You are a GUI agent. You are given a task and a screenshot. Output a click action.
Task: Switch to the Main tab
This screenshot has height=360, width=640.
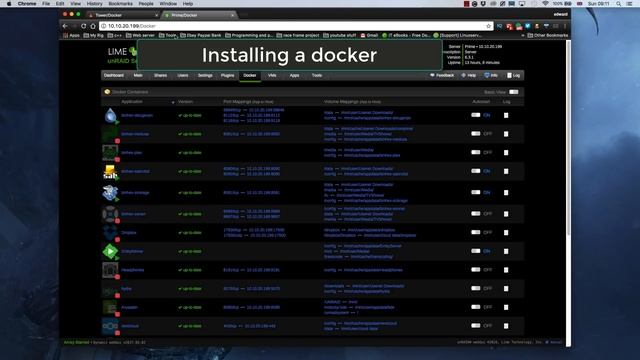click(138, 76)
